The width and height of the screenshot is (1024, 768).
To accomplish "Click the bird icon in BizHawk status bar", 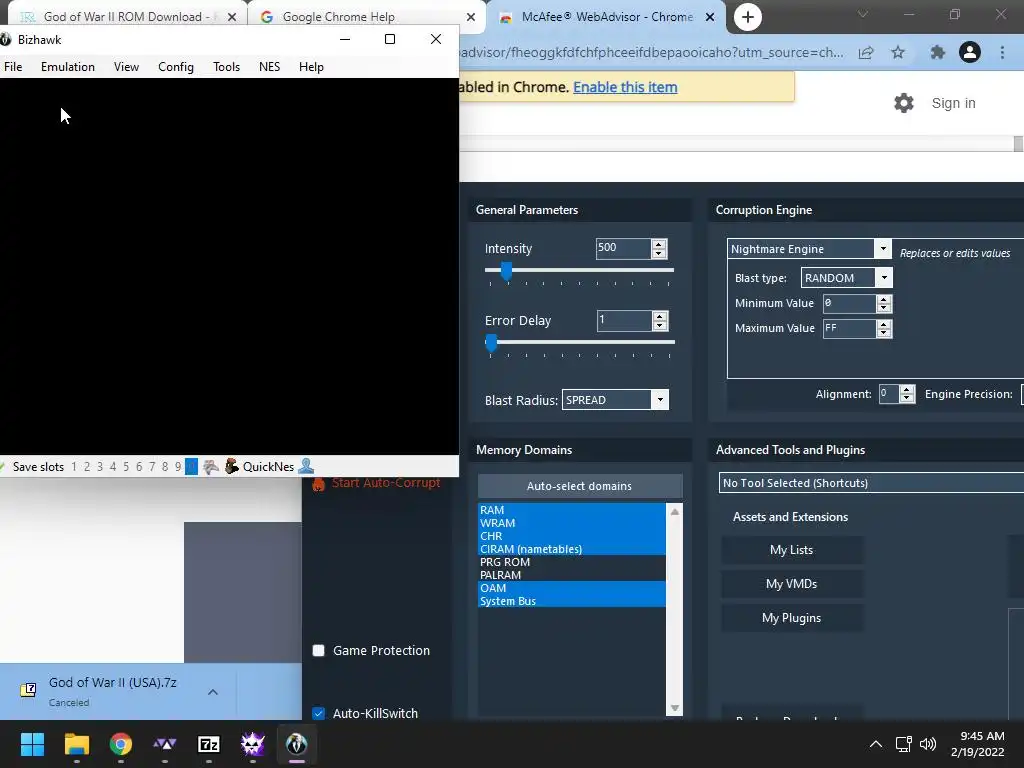I will (x=210, y=466).
